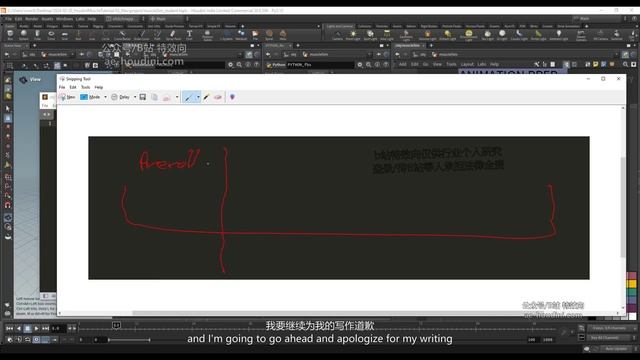Click the View label in scene viewport
This screenshot has width=640, height=360.
click(x=35, y=80)
